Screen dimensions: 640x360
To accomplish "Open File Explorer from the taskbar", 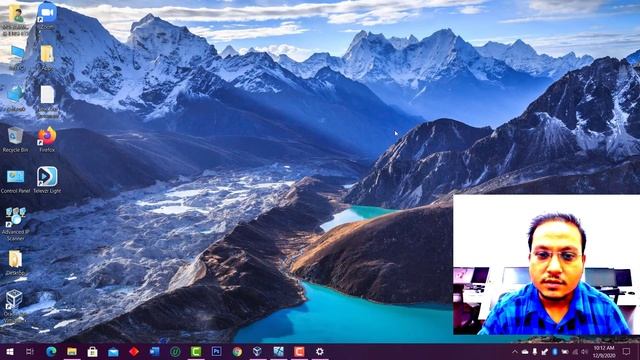I will (x=72, y=351).
